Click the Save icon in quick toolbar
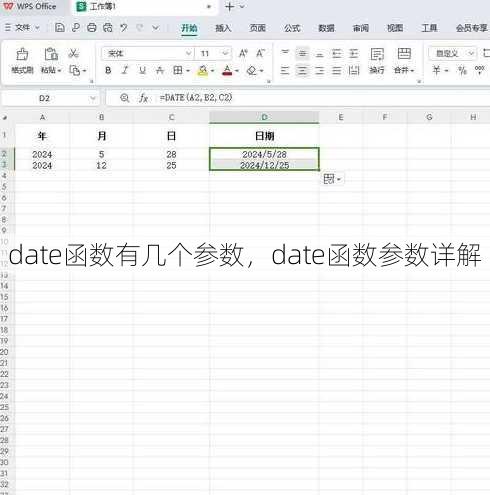Image resolution: width=490 pixels, height=495 pixels. click(x=60, y=28)
